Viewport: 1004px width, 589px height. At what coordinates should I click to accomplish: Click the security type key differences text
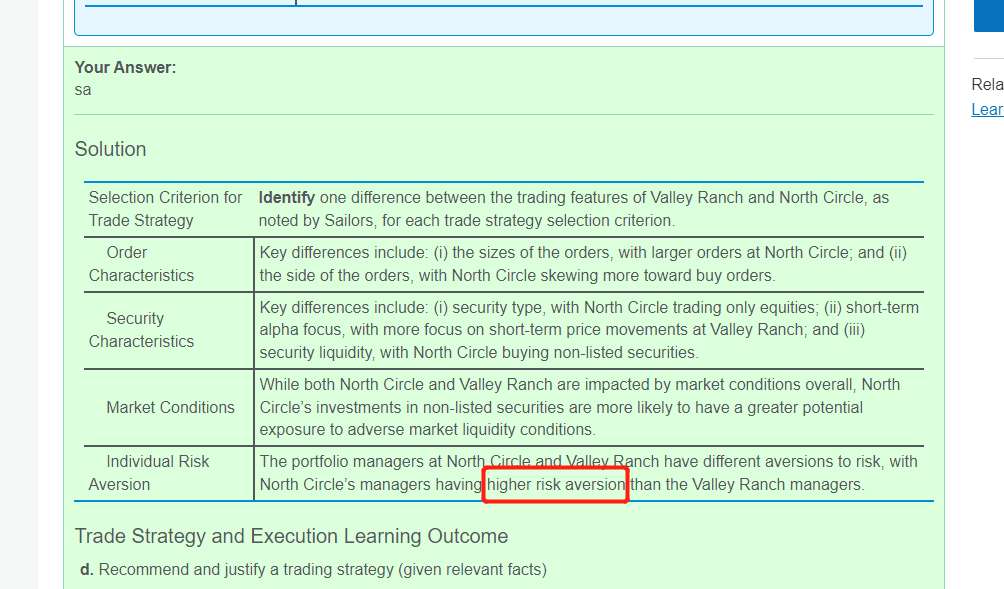click(x=589, y=330)
